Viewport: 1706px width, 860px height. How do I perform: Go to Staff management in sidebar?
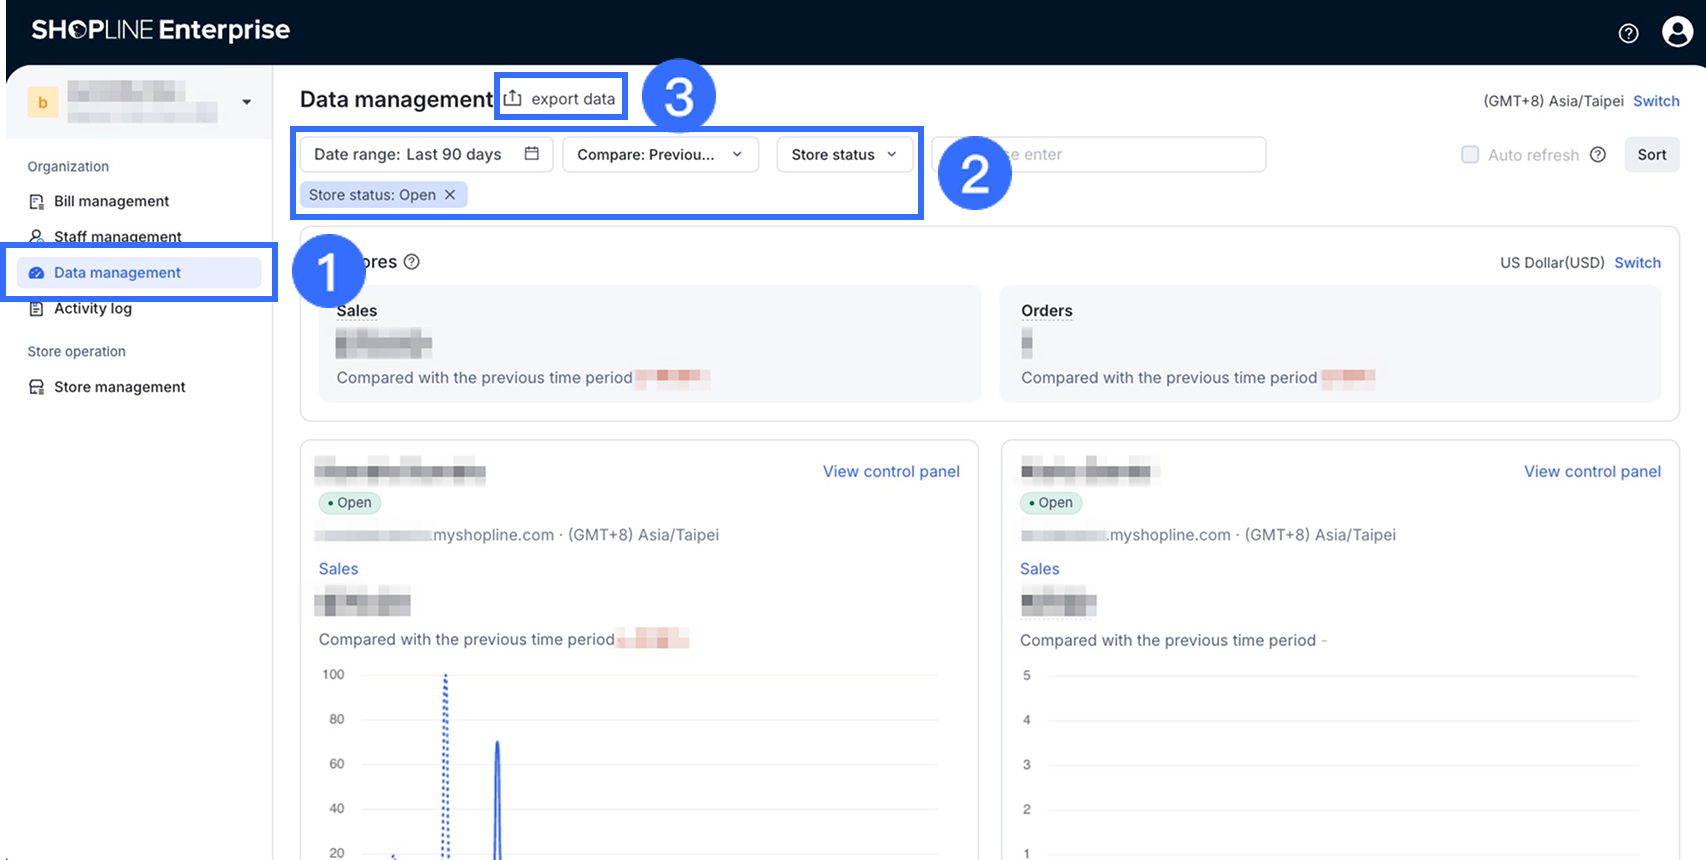point(117,237)
